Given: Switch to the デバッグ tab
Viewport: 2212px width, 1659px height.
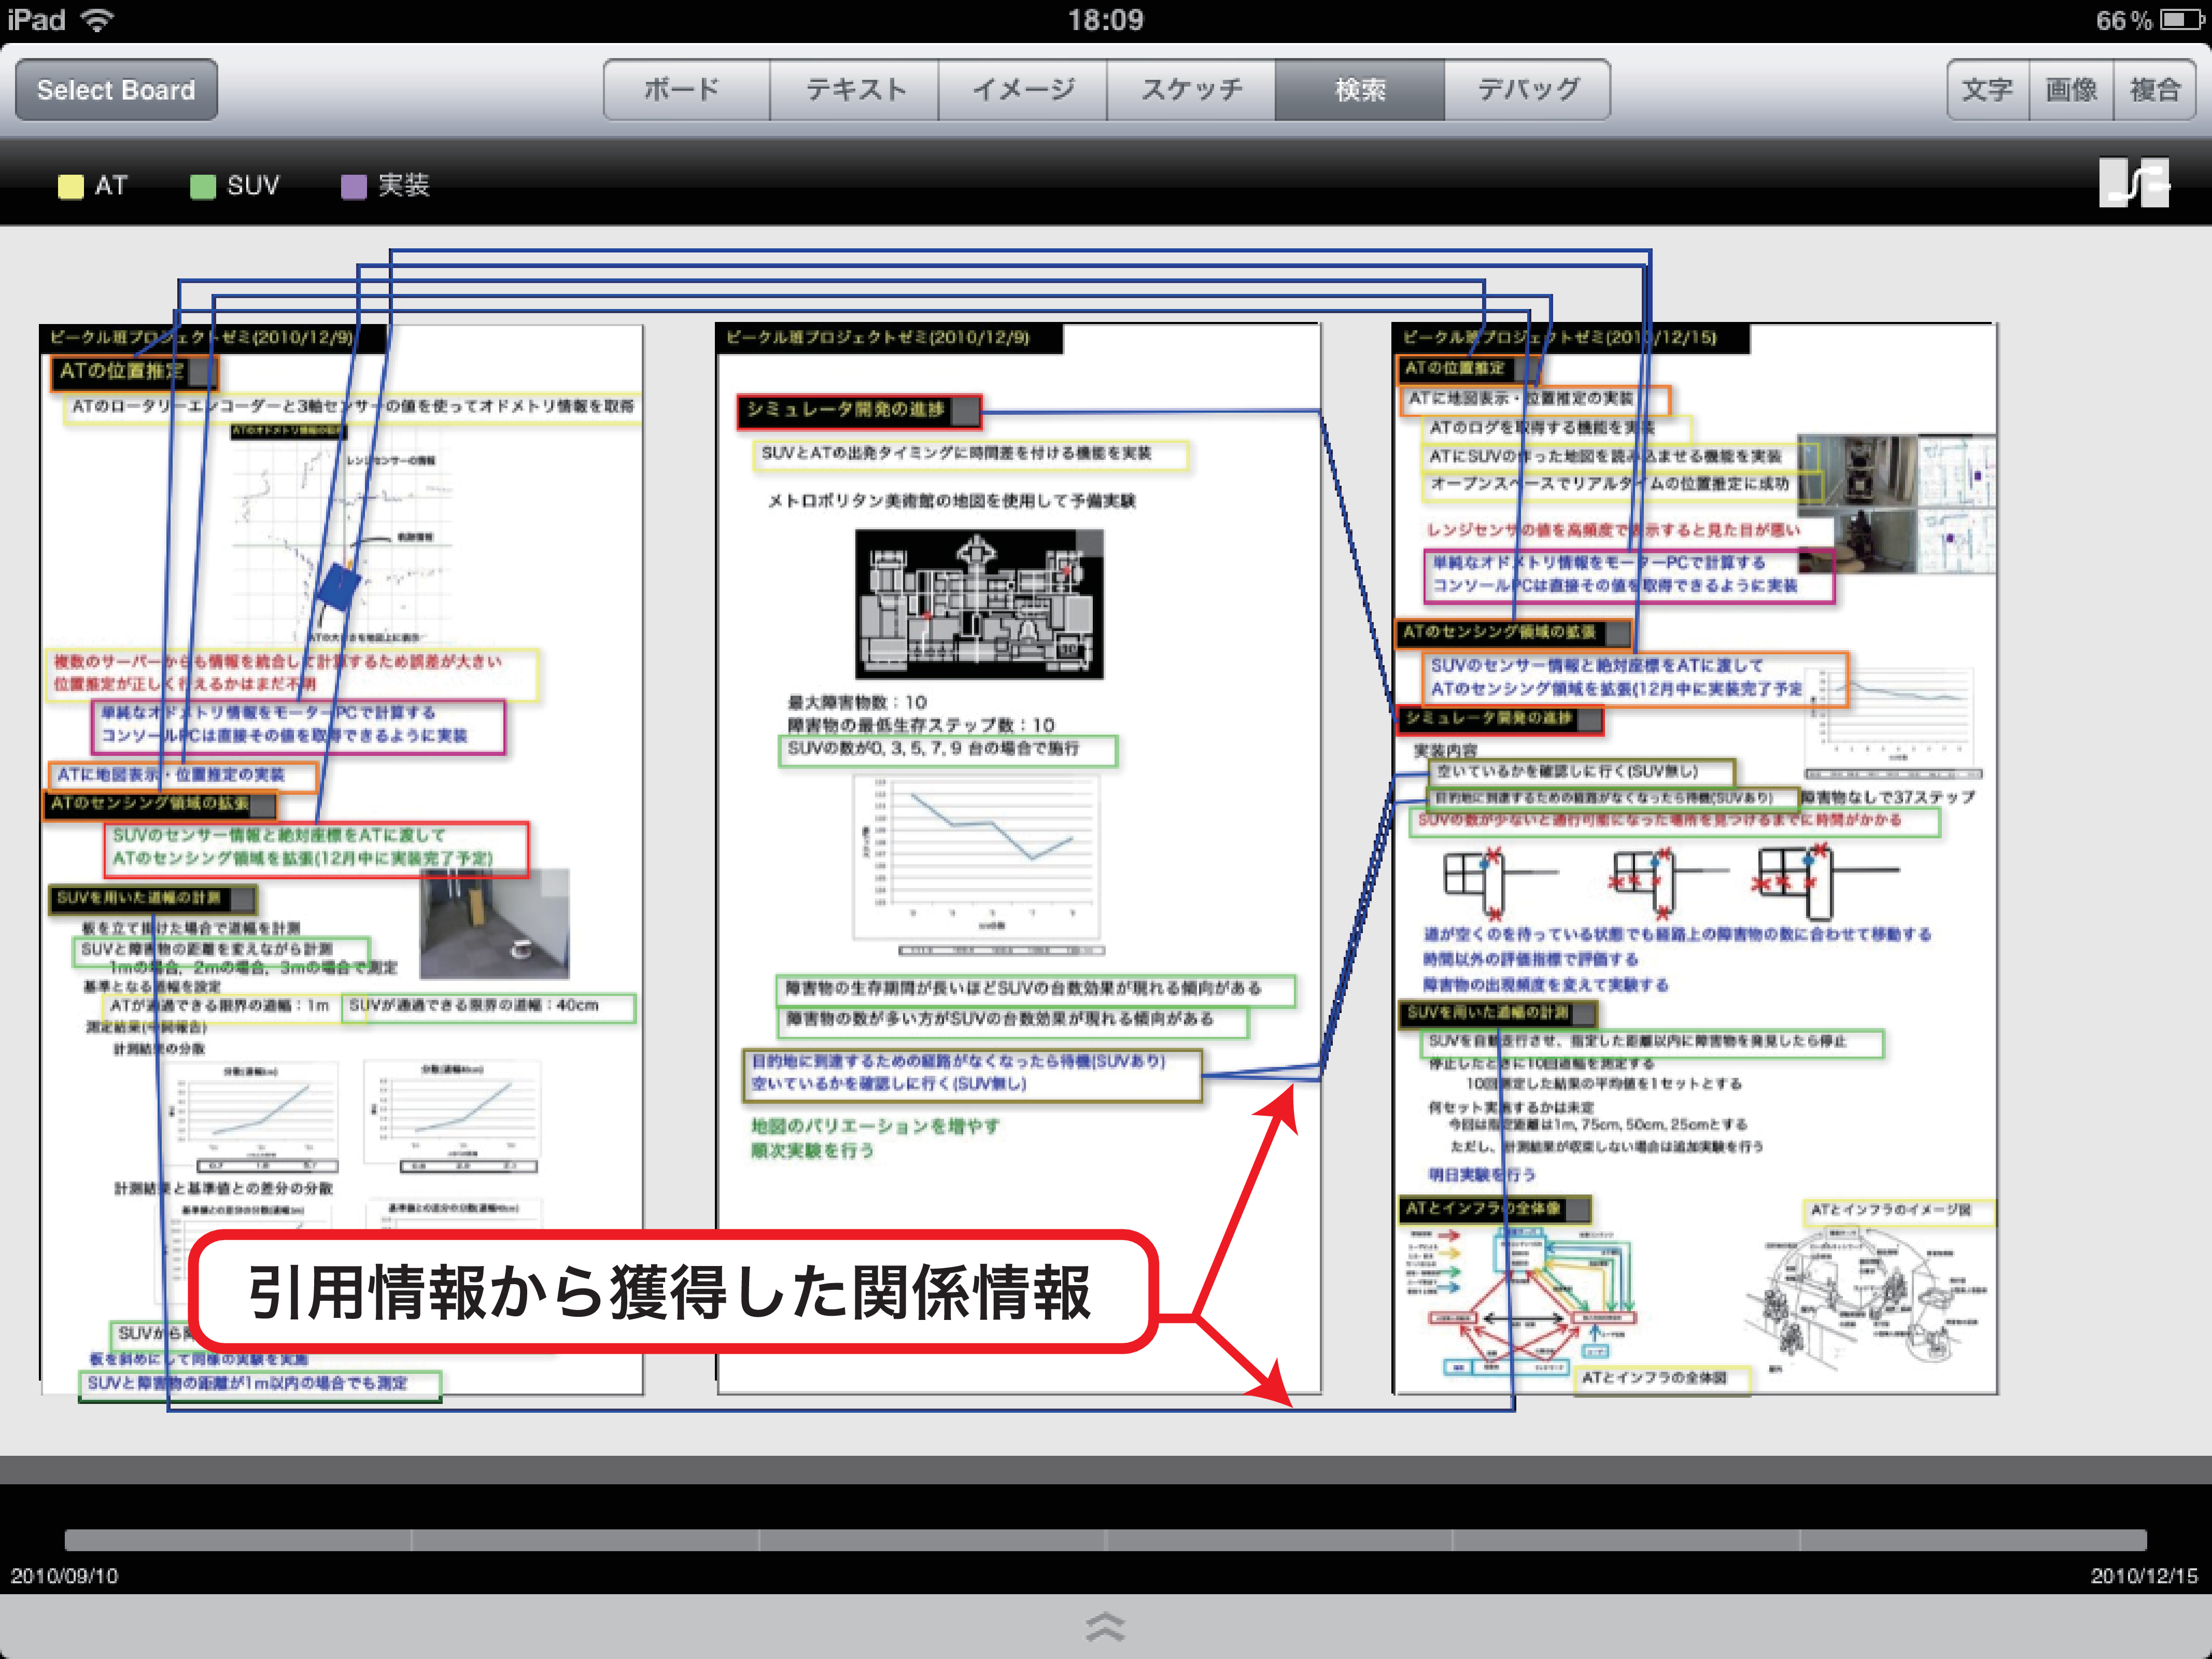Looking at the screenshot, I should 1527,90.
